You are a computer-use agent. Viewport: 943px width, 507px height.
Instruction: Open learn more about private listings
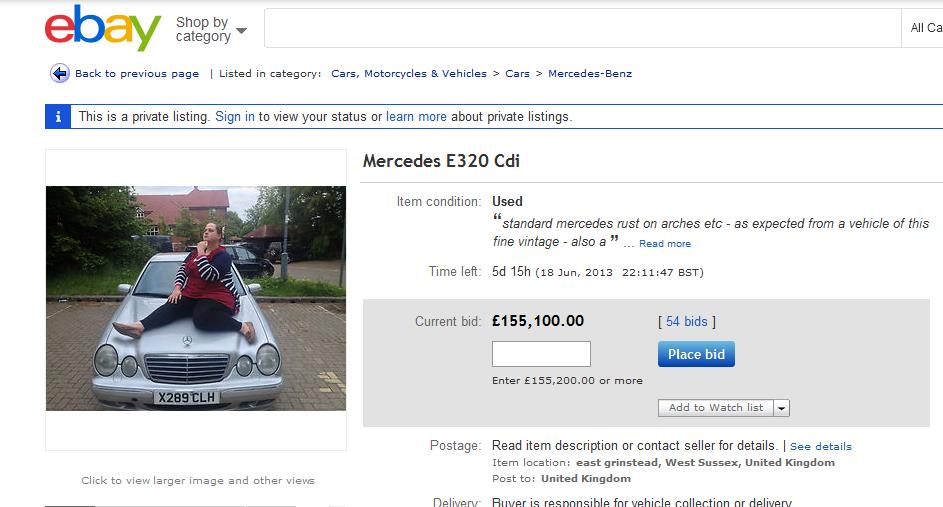pos(416,117)
